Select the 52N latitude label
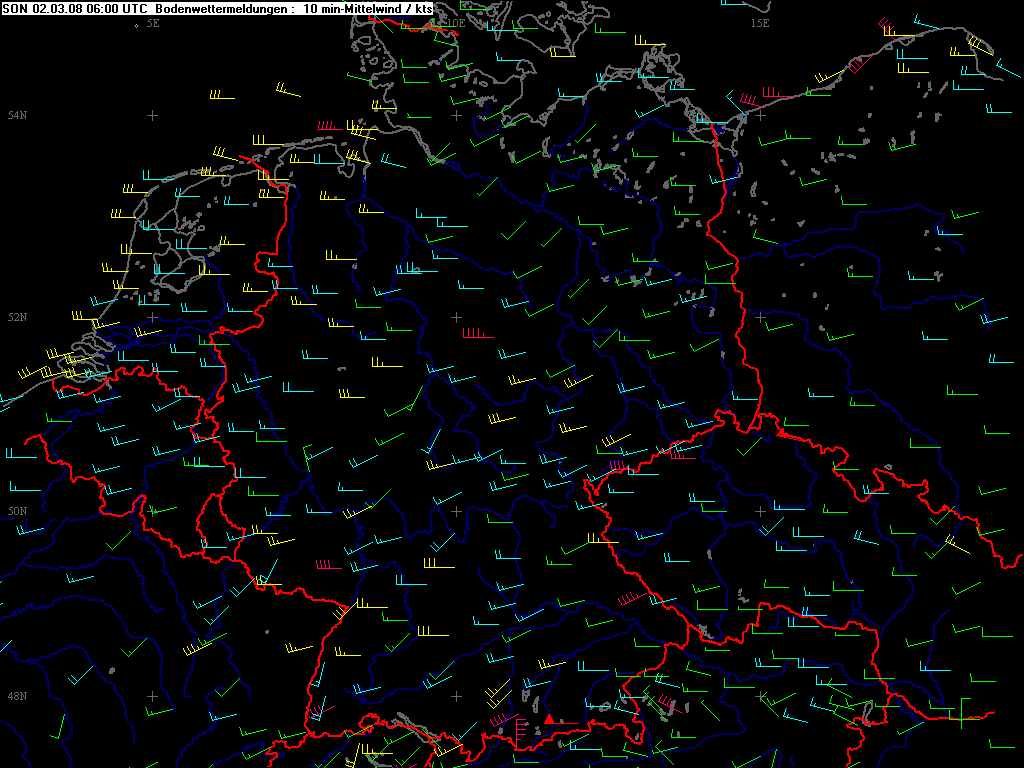Screen dimensions: 1024x768 pos(17,317)
